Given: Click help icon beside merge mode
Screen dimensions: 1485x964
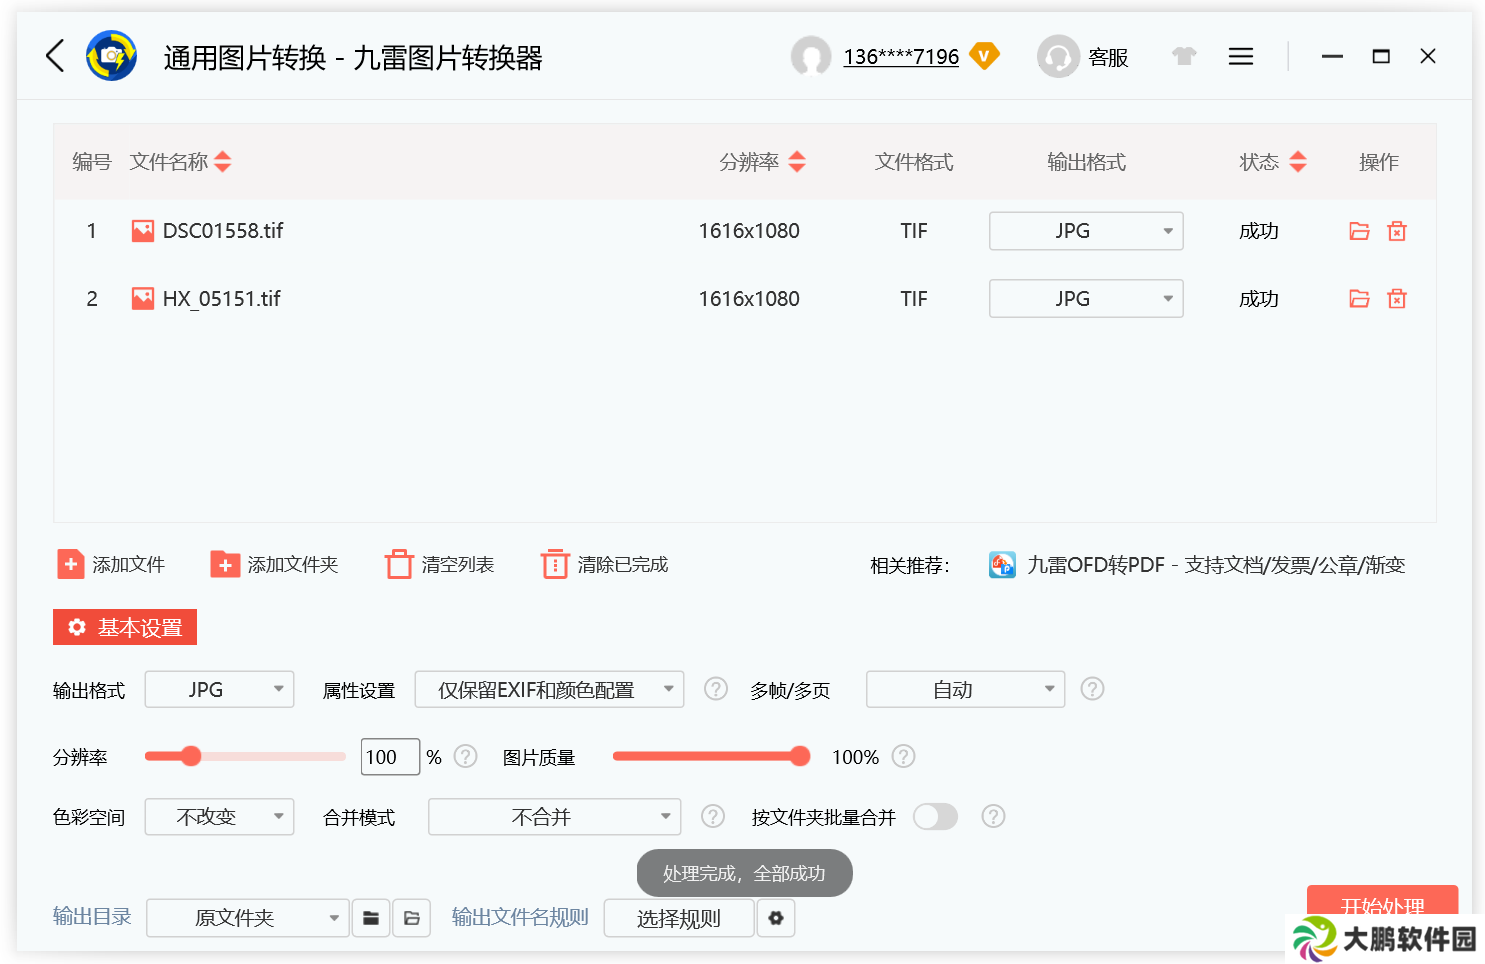Looking at the screenshot, I should pos(712,816).
